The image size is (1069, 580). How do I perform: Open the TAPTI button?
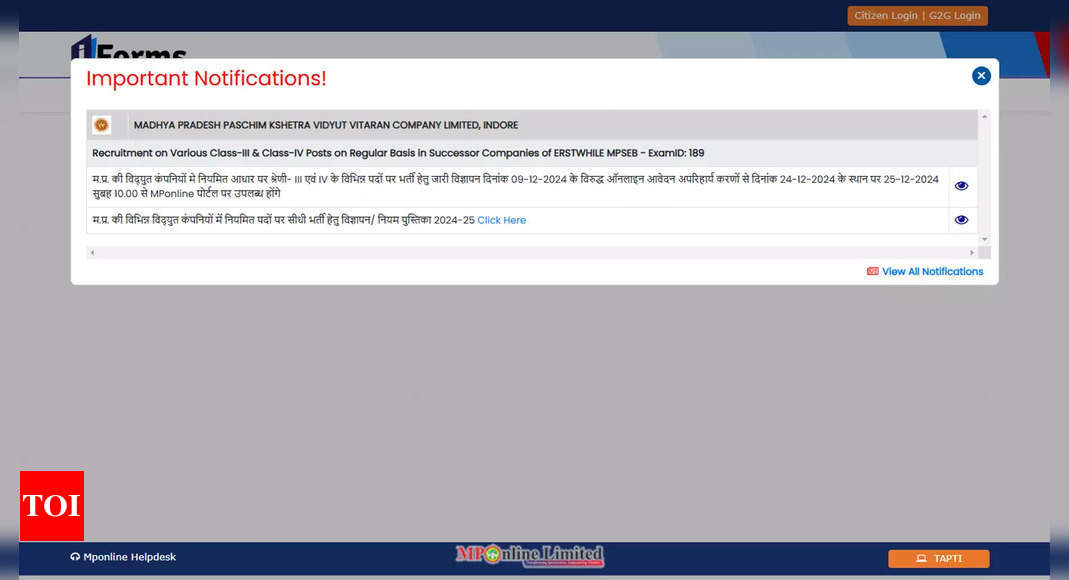pos(938,559)
